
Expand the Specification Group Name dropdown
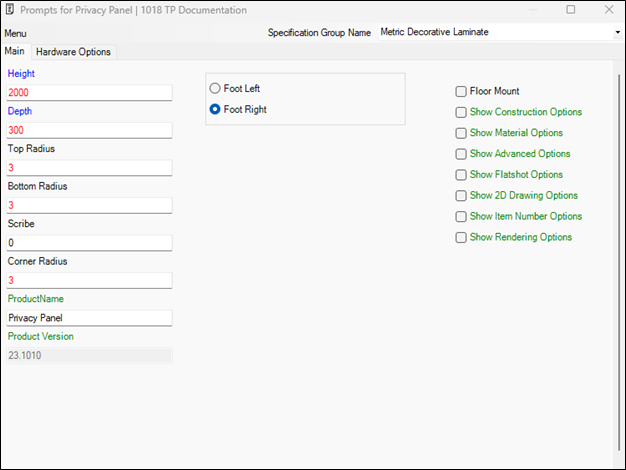[617, 32]
